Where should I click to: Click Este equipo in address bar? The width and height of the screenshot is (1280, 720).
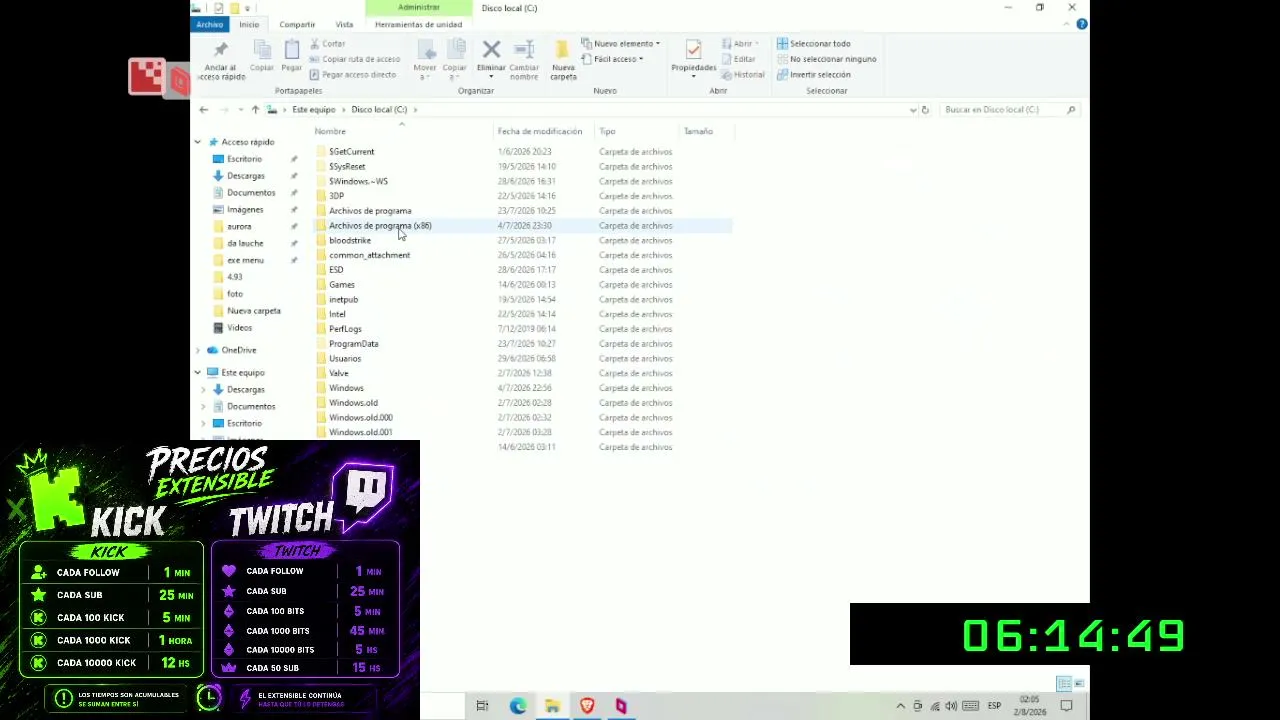(x=314, y=110)
